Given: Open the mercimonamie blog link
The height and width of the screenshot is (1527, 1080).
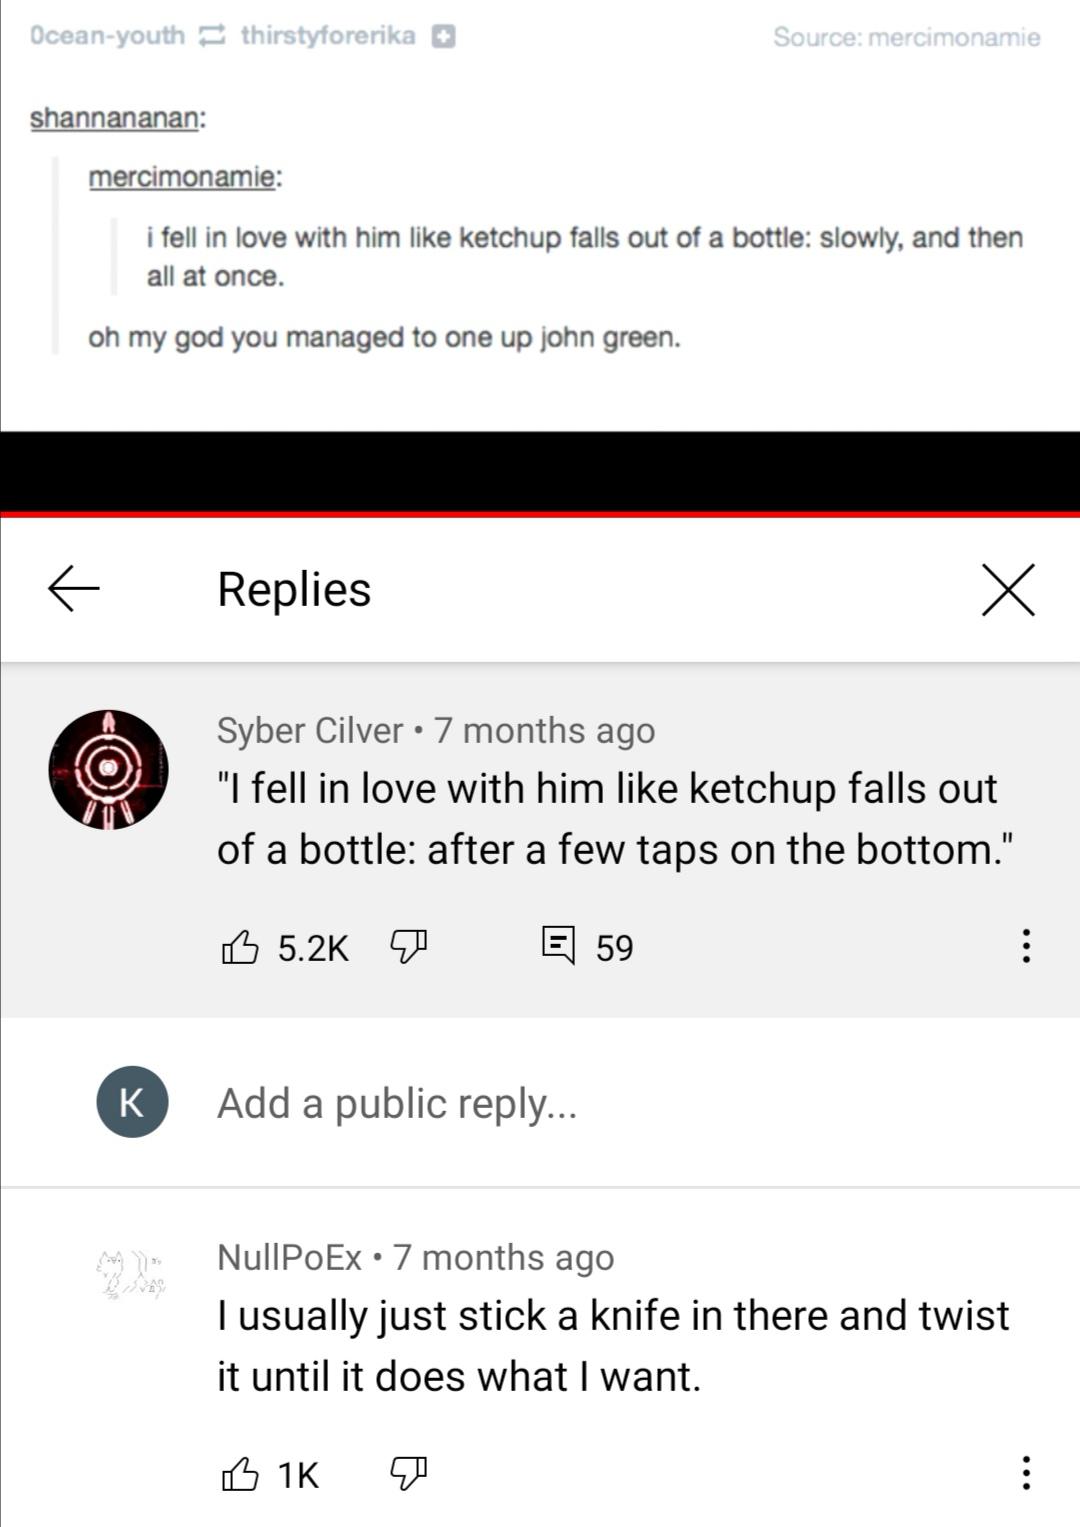Looking at the screenshot, I should click(182, 177).
